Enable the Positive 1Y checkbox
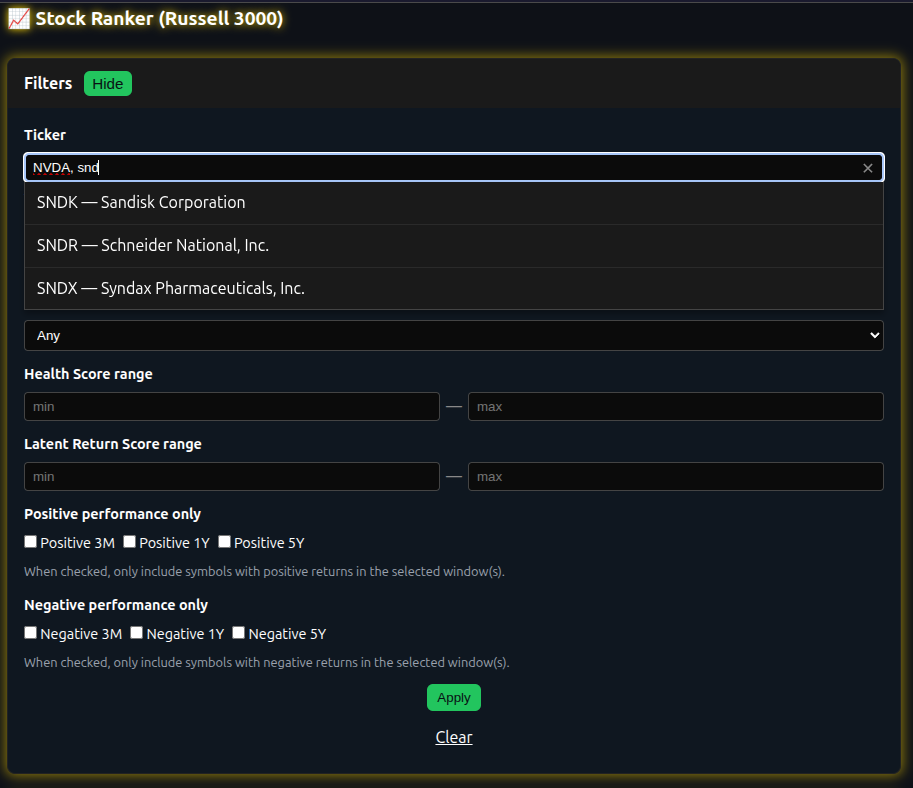 (x=129, y=541)
